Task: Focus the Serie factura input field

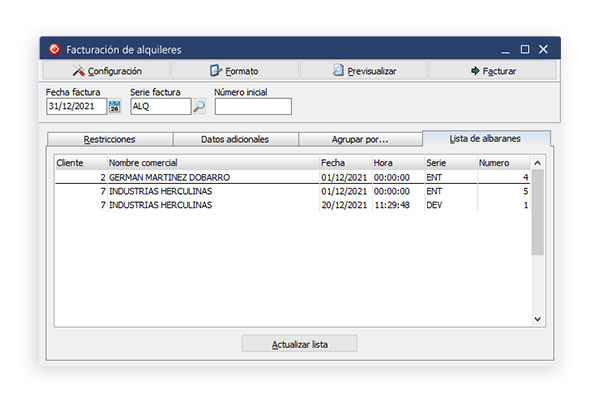Action: coord(160,107)
